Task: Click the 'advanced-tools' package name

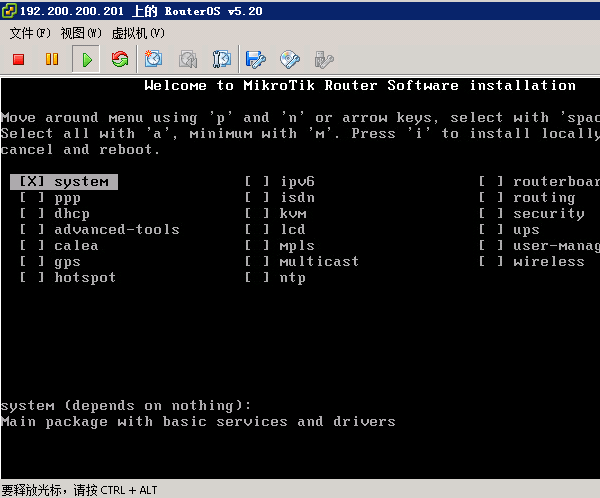Action: coord(117,229)
